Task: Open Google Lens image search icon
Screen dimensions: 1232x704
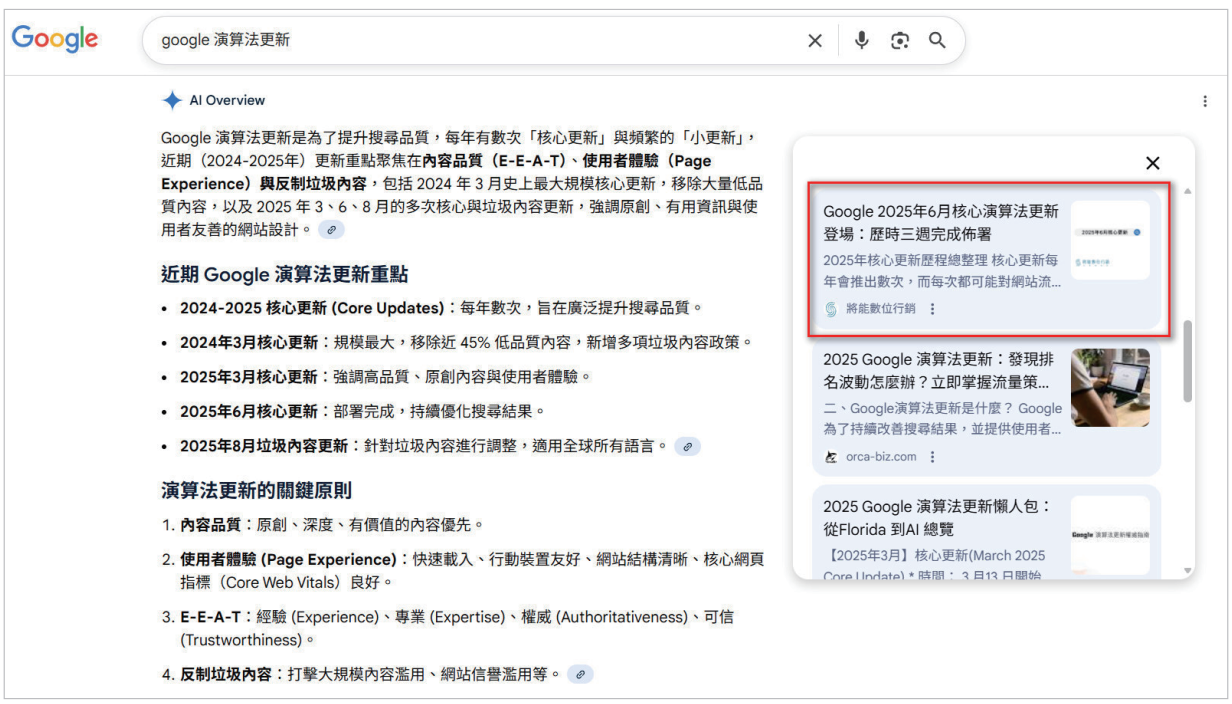Action: tap(900, 40)
